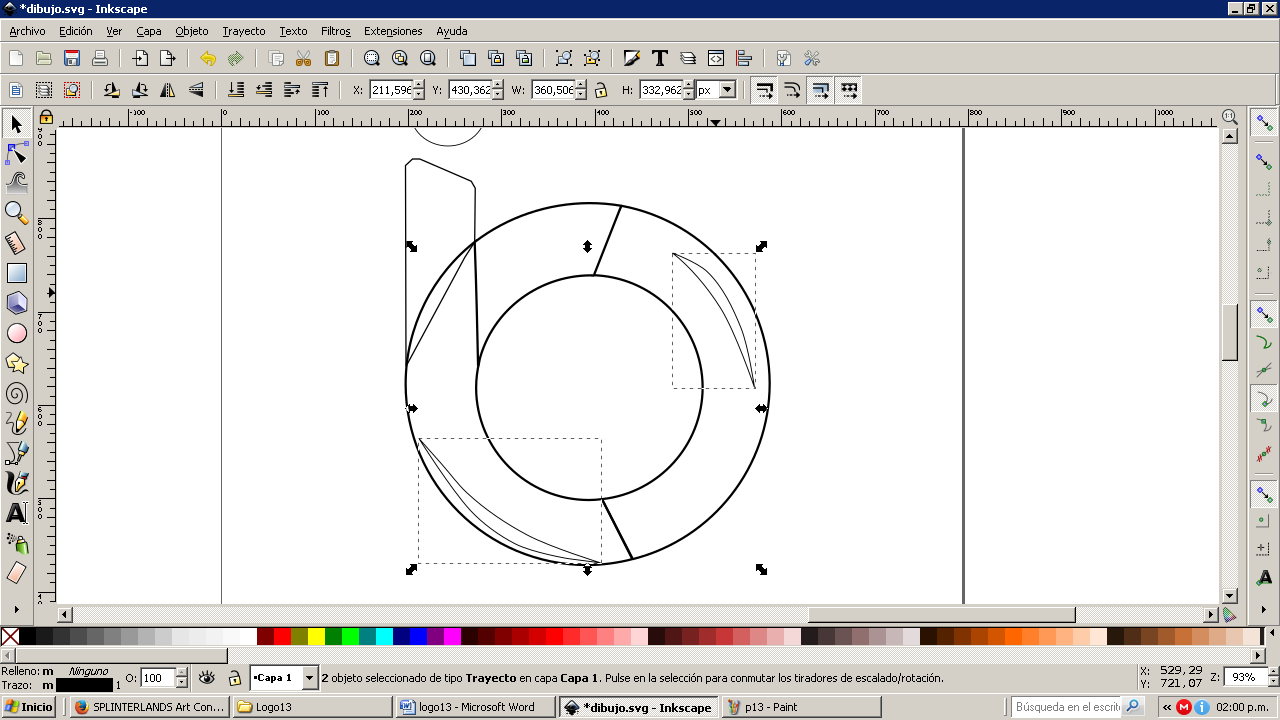Select the Star and polygon tool
This screenshot has height=720, width=1280.
(16, 363)
